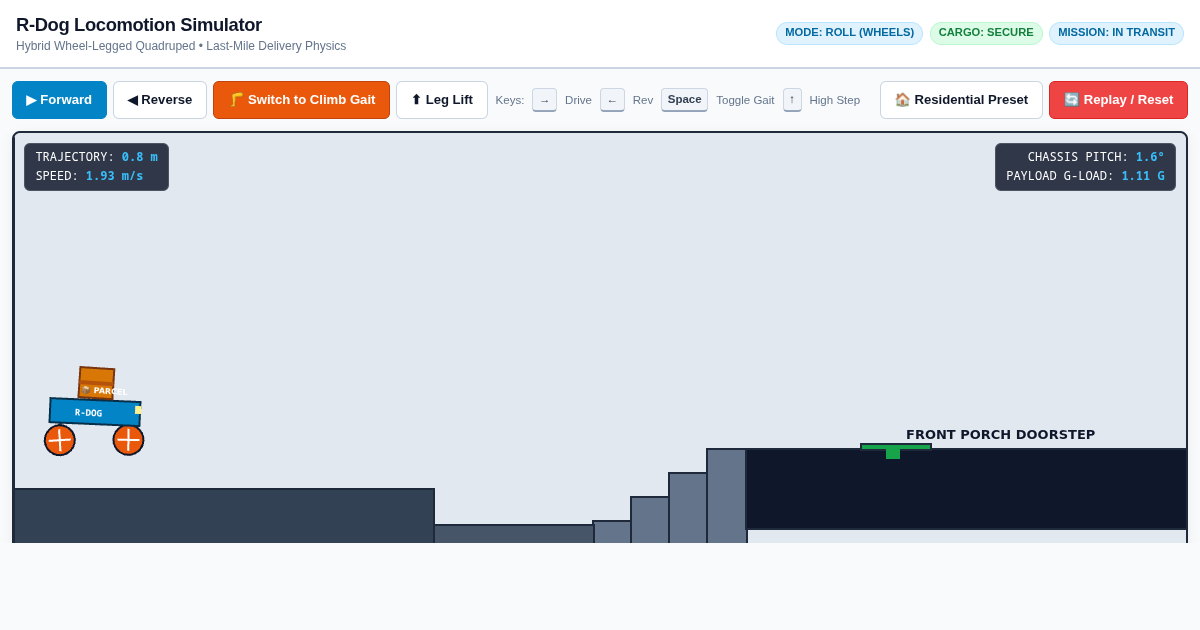Switch to Climb Gait mode
Screen dimensions: 1200x630
pyautogui.click(x=301, y=100)
